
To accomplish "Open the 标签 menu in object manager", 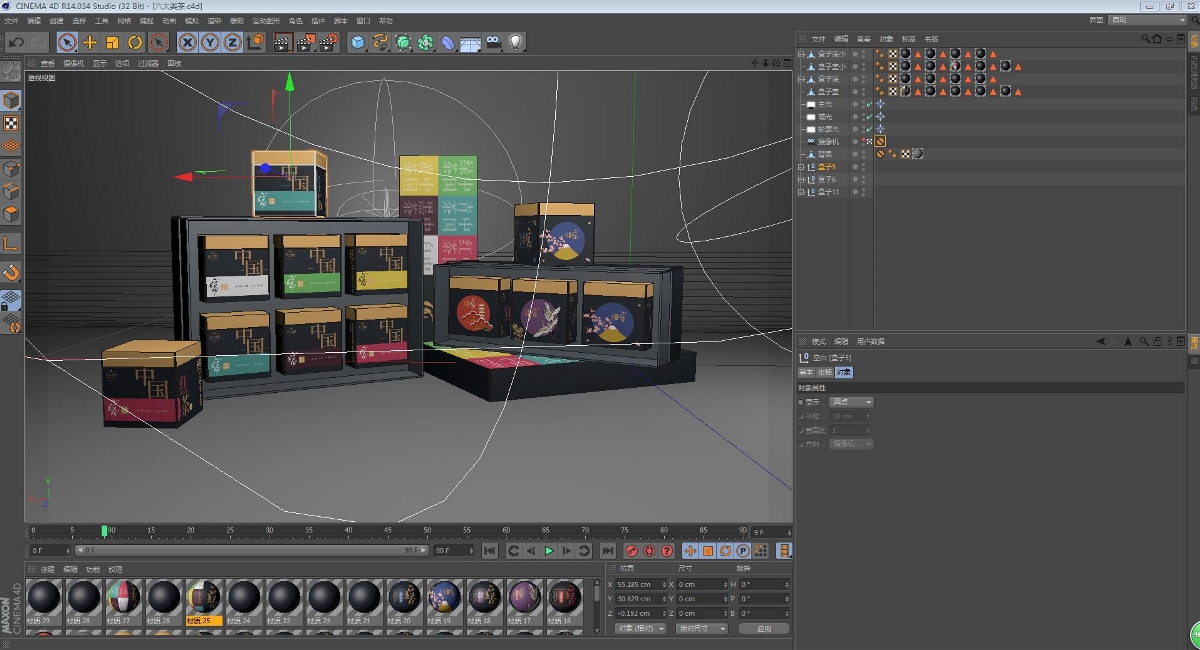I will [x=909, y=39].
